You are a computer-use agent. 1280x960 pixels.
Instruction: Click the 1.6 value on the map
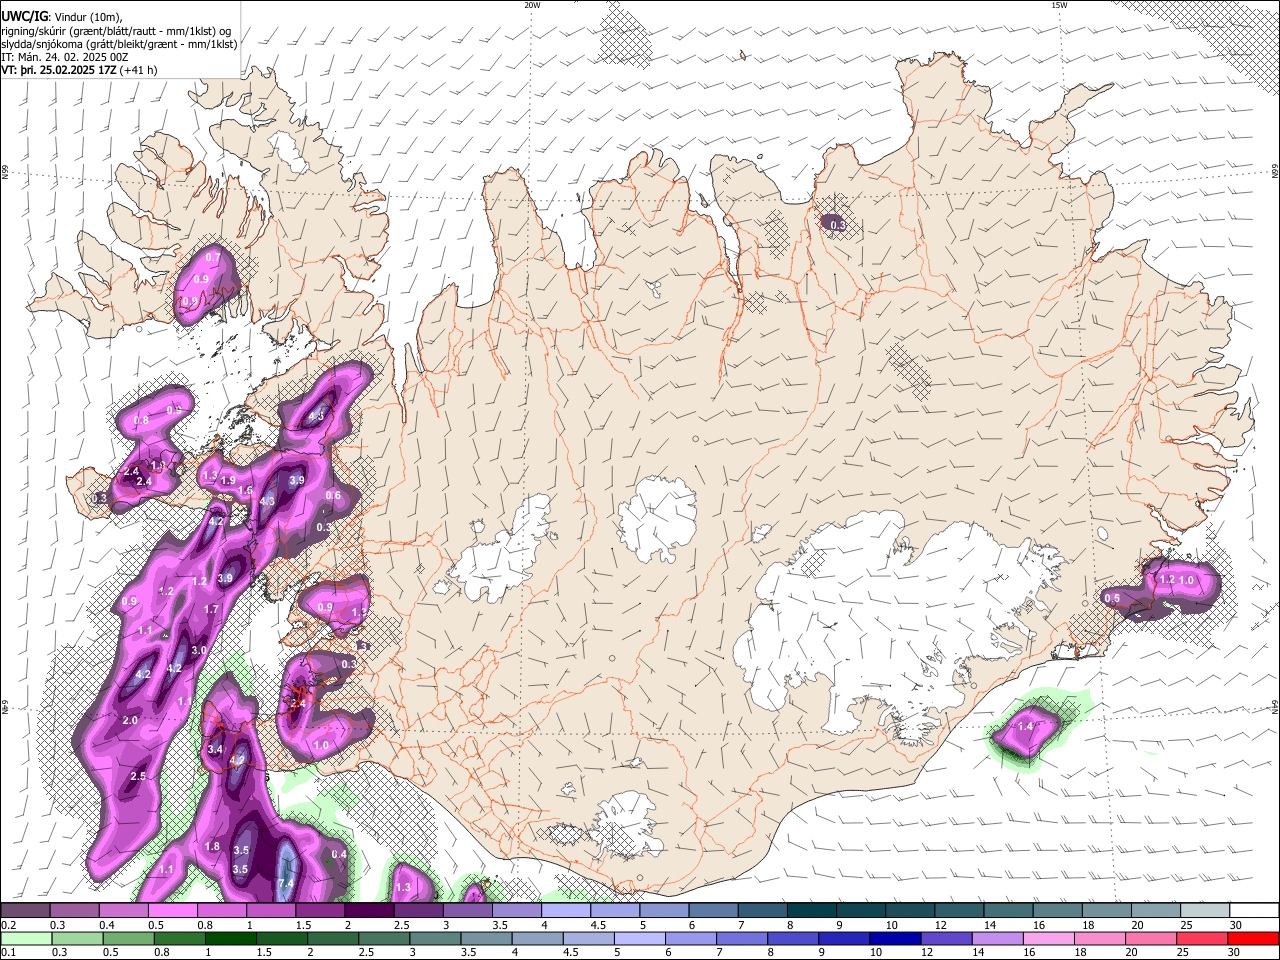tap(244, 491)
